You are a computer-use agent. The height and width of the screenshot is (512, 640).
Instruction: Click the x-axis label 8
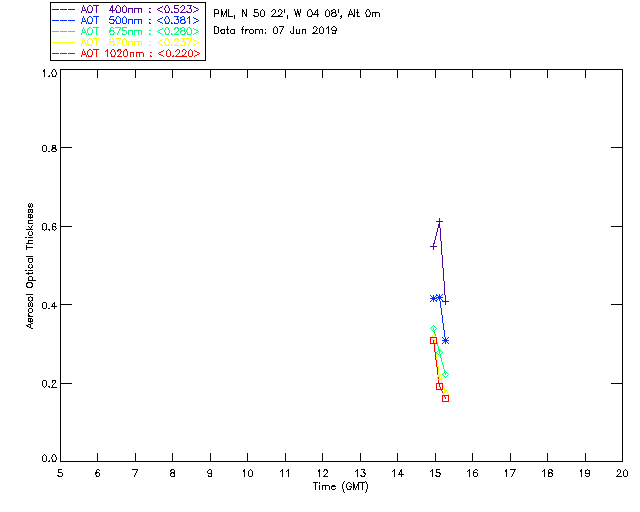173,473
